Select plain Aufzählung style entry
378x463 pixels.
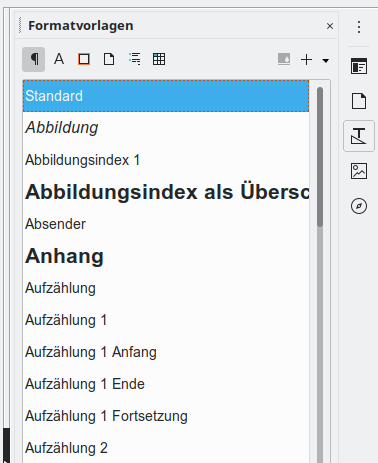166,288
